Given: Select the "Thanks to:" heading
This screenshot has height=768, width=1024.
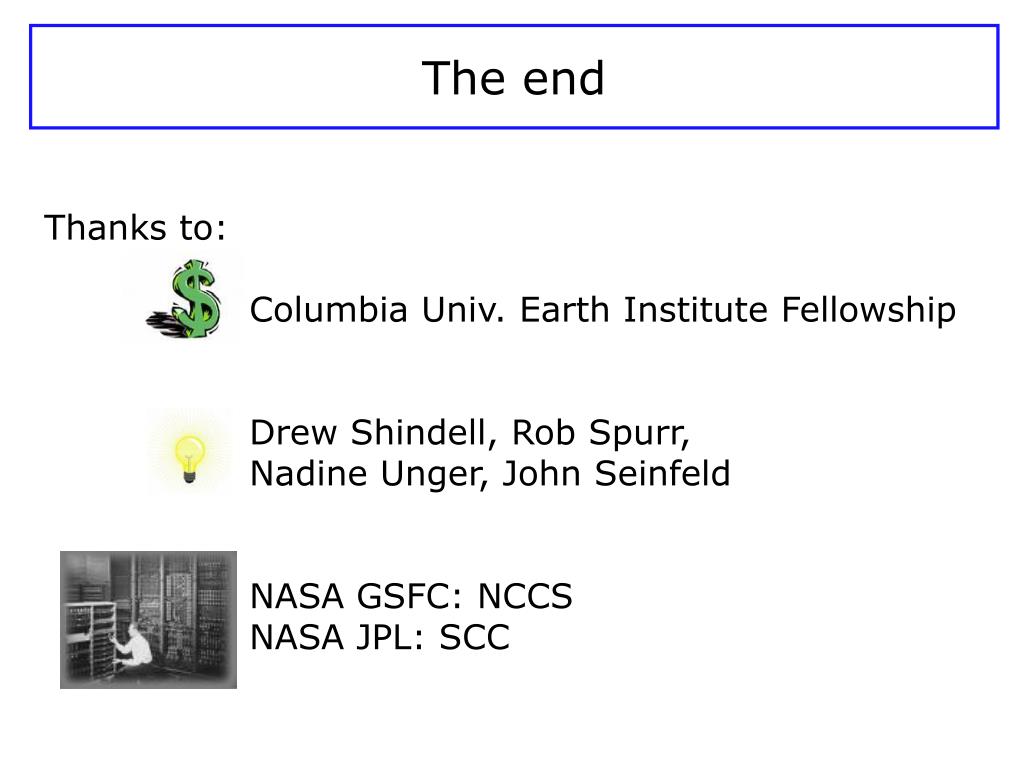Looking at the screenshot, I should 135,228.
